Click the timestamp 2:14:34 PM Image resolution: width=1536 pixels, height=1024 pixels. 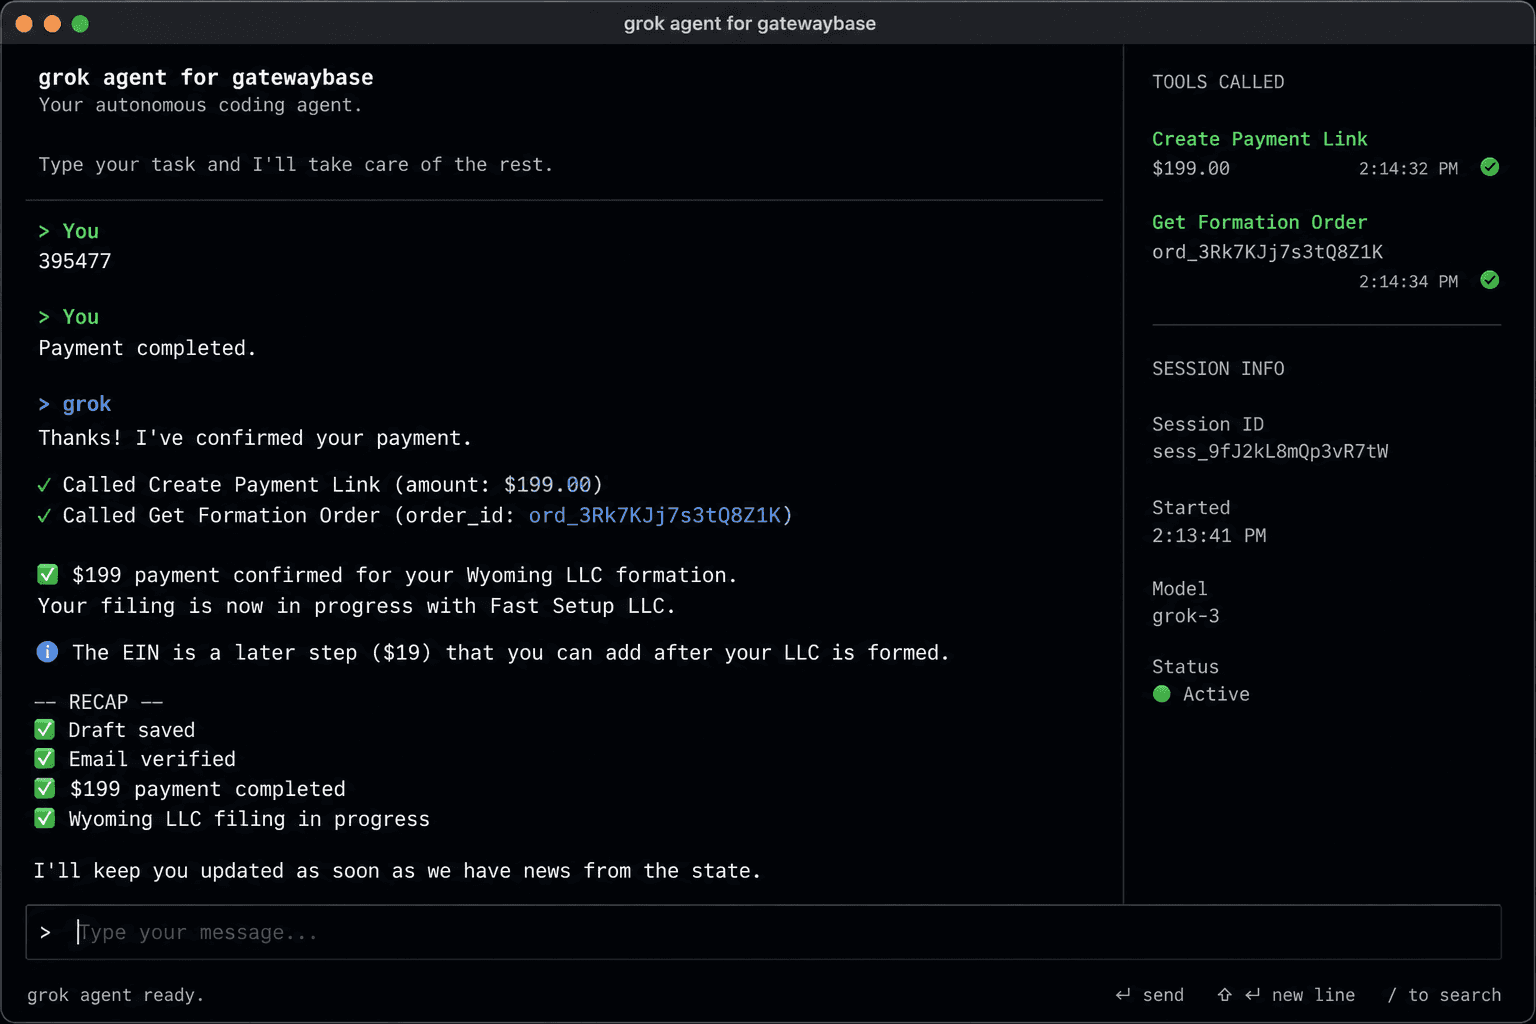1408,281
